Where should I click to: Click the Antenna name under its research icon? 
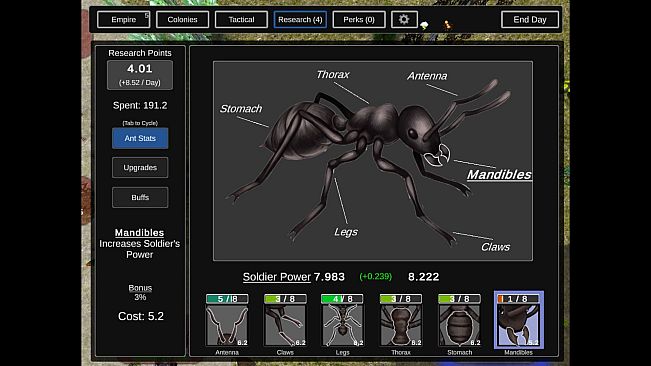pyautogui.click(x=227, y=352)
